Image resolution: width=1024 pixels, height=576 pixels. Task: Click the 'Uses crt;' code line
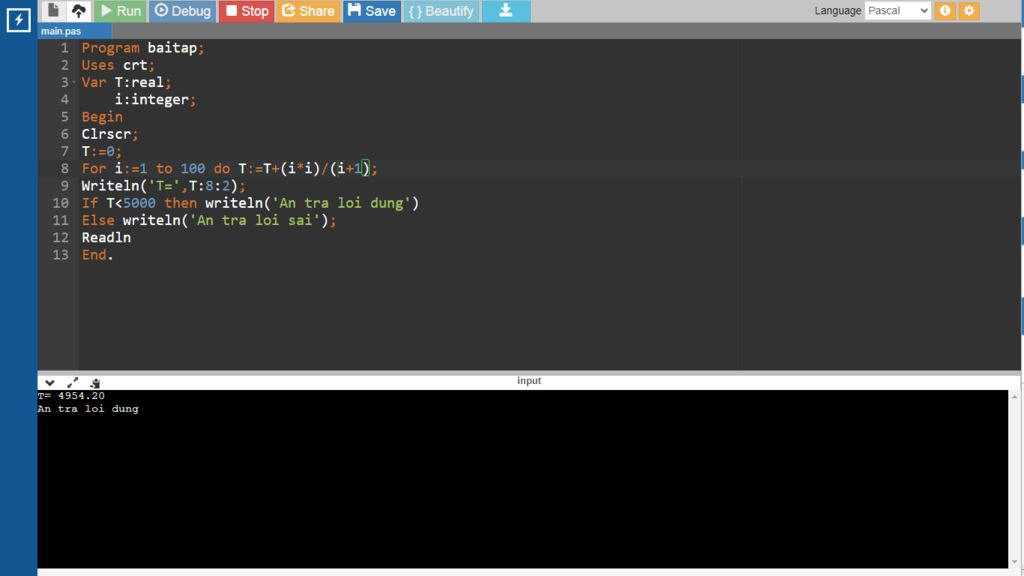[118, 65]
